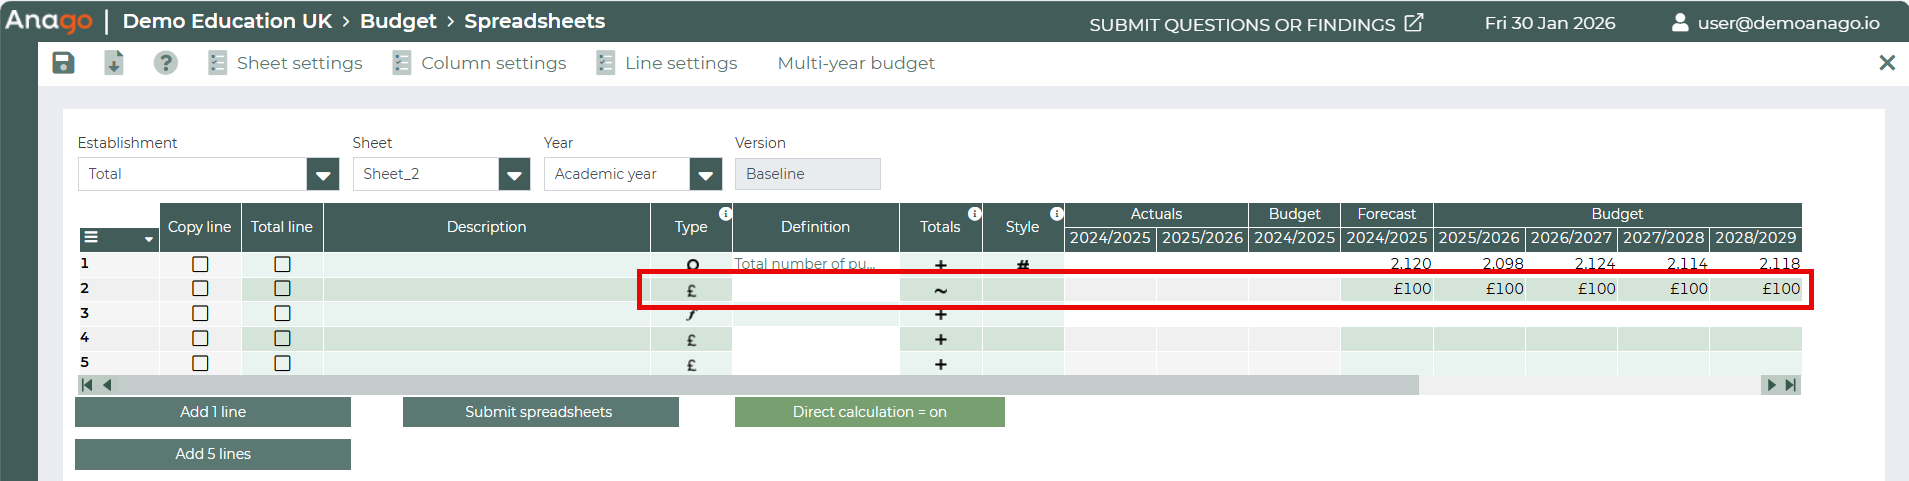Tick Copy line checkbox for row 1
1909x481 pixels.
pos(200,264)
